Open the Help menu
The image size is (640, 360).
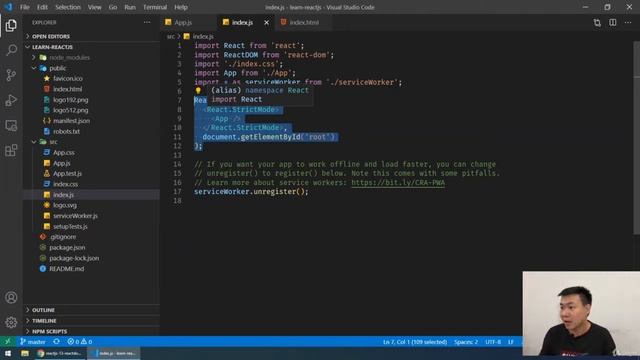click(x=181, y=7)
